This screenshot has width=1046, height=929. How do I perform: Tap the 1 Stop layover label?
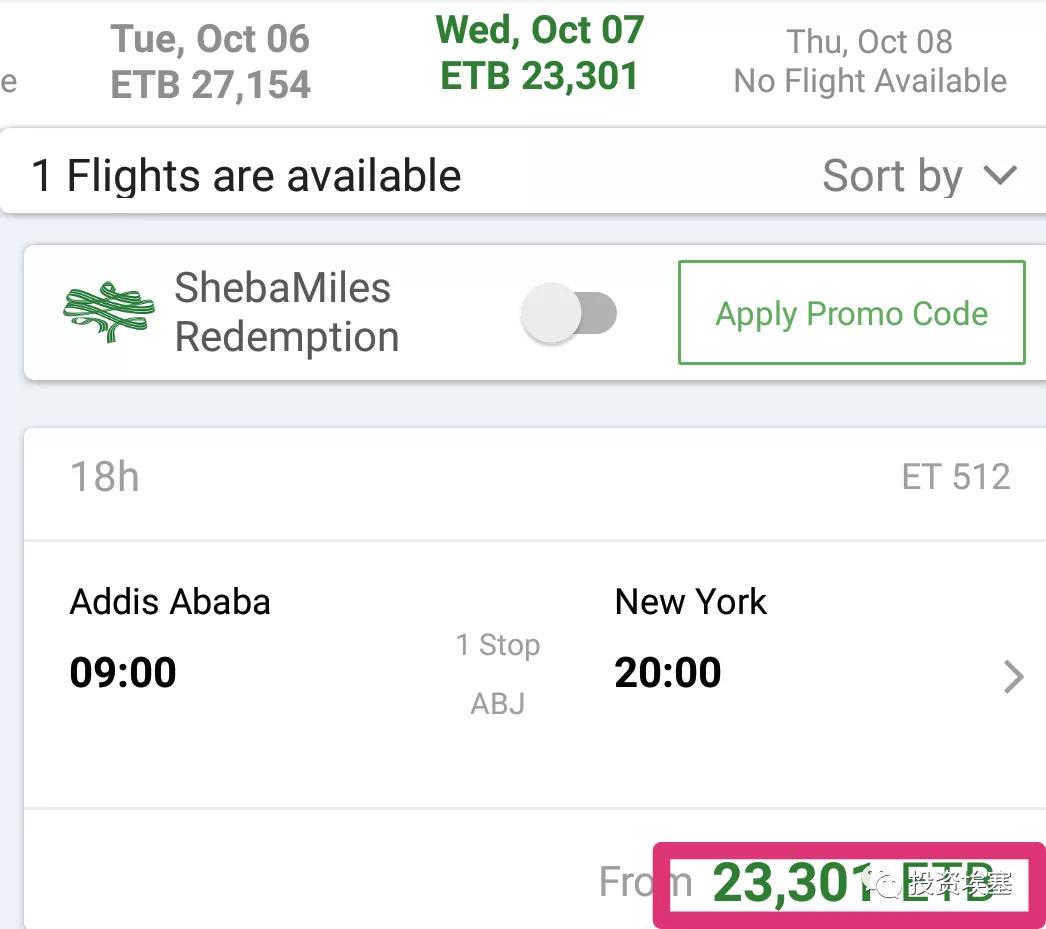498,645
